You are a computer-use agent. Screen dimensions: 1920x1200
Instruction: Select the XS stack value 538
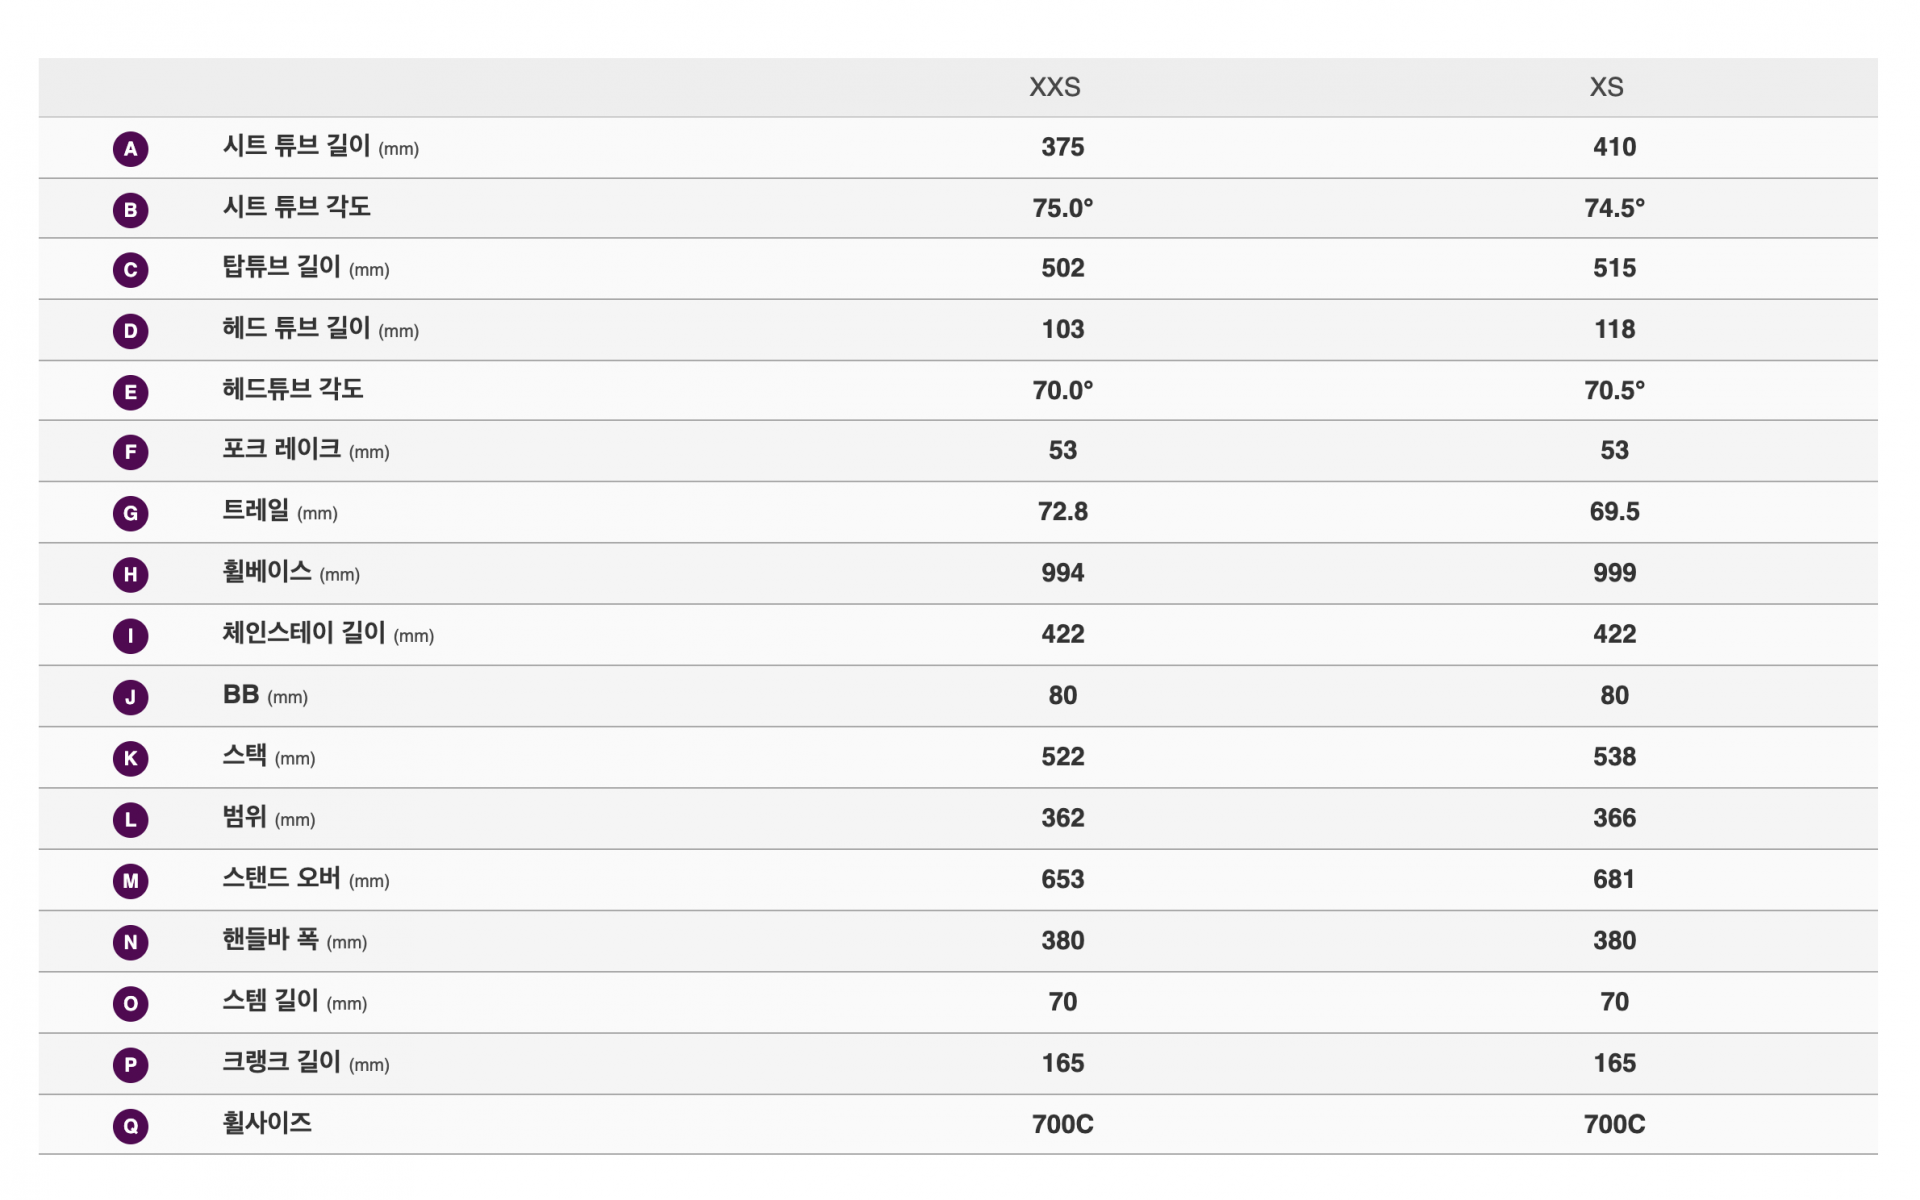(x=1614, y=757)
